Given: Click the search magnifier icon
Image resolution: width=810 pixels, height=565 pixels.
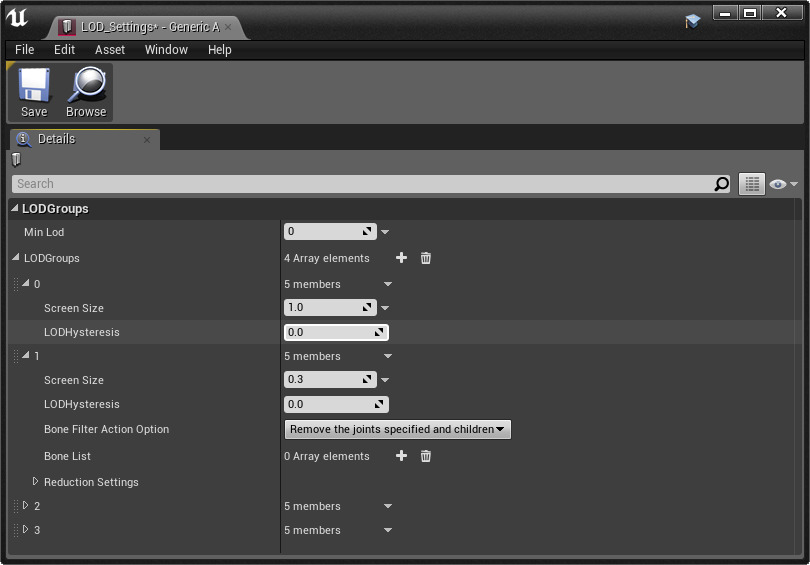Looking at the screenshot, I should (722, 184).
